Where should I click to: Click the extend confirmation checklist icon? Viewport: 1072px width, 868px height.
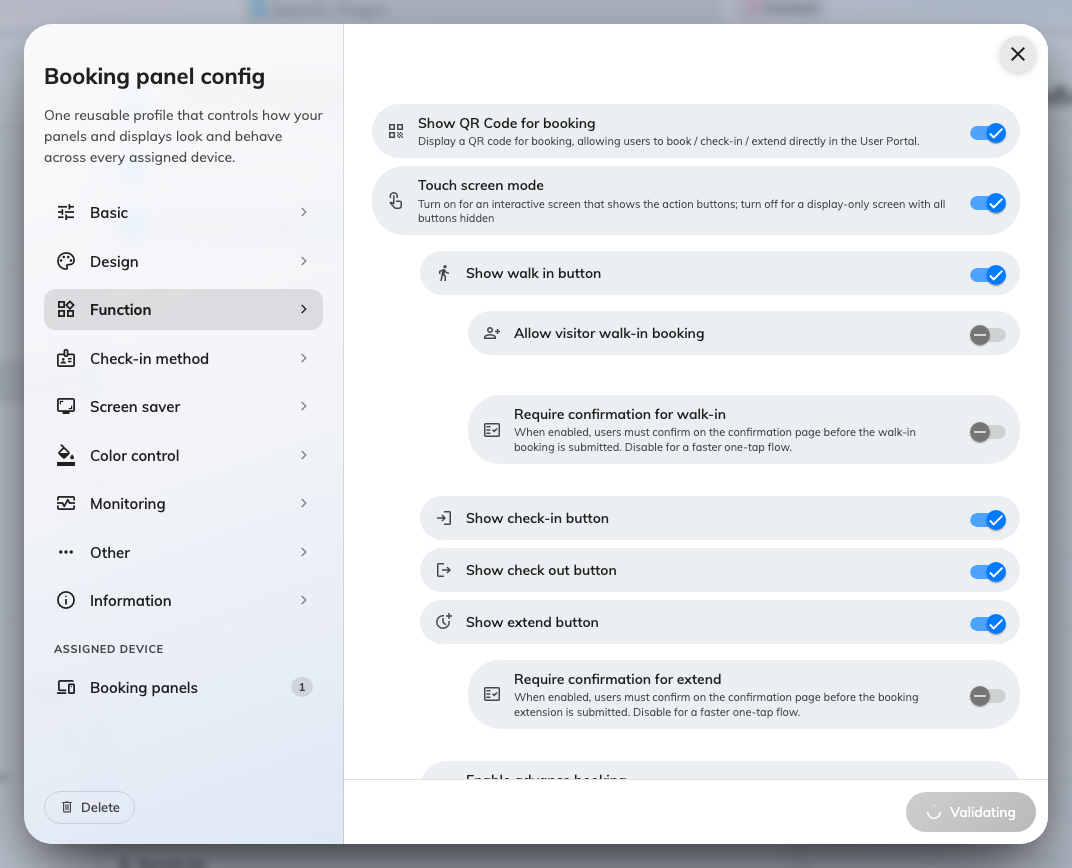coord(492,694)
